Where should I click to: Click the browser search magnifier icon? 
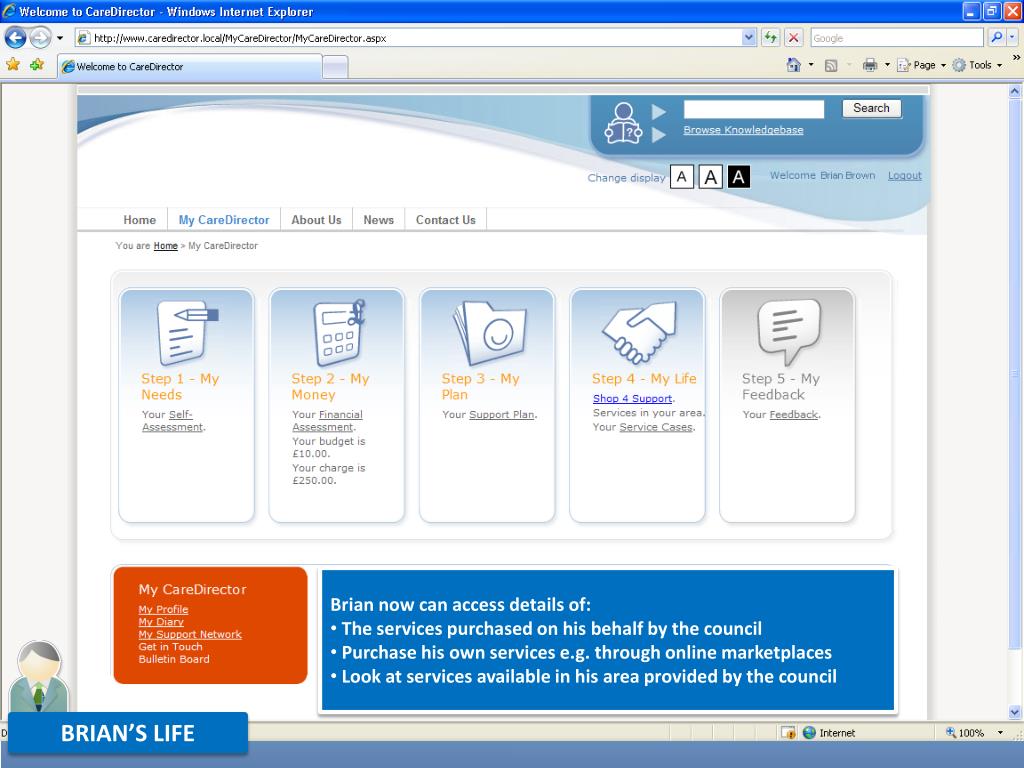pyautogui.click(x=997, y=38)
